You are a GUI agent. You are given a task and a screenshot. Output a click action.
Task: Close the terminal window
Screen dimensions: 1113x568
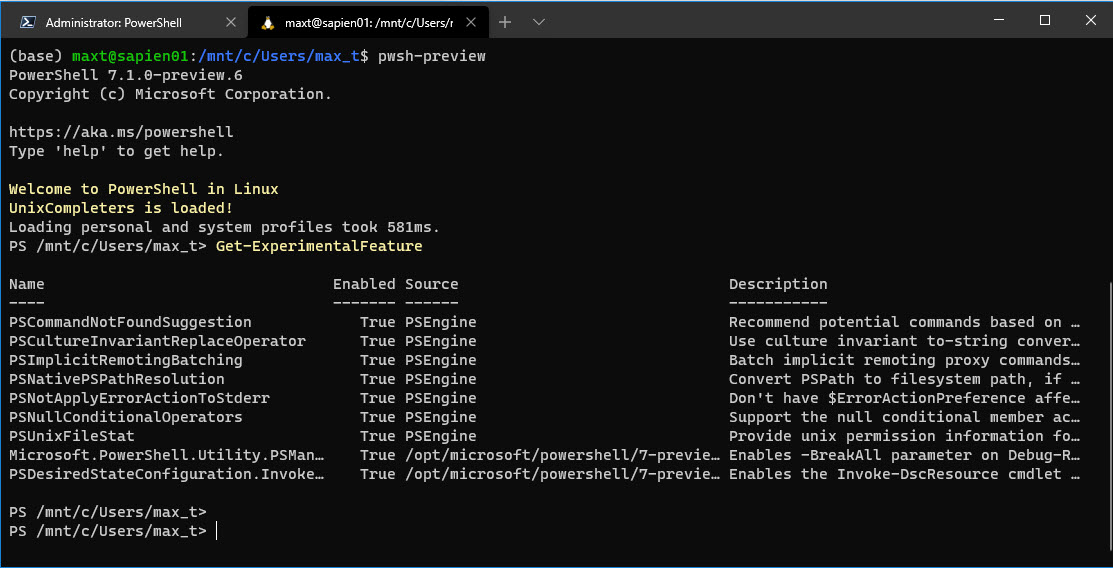[x=1090, y=21]
